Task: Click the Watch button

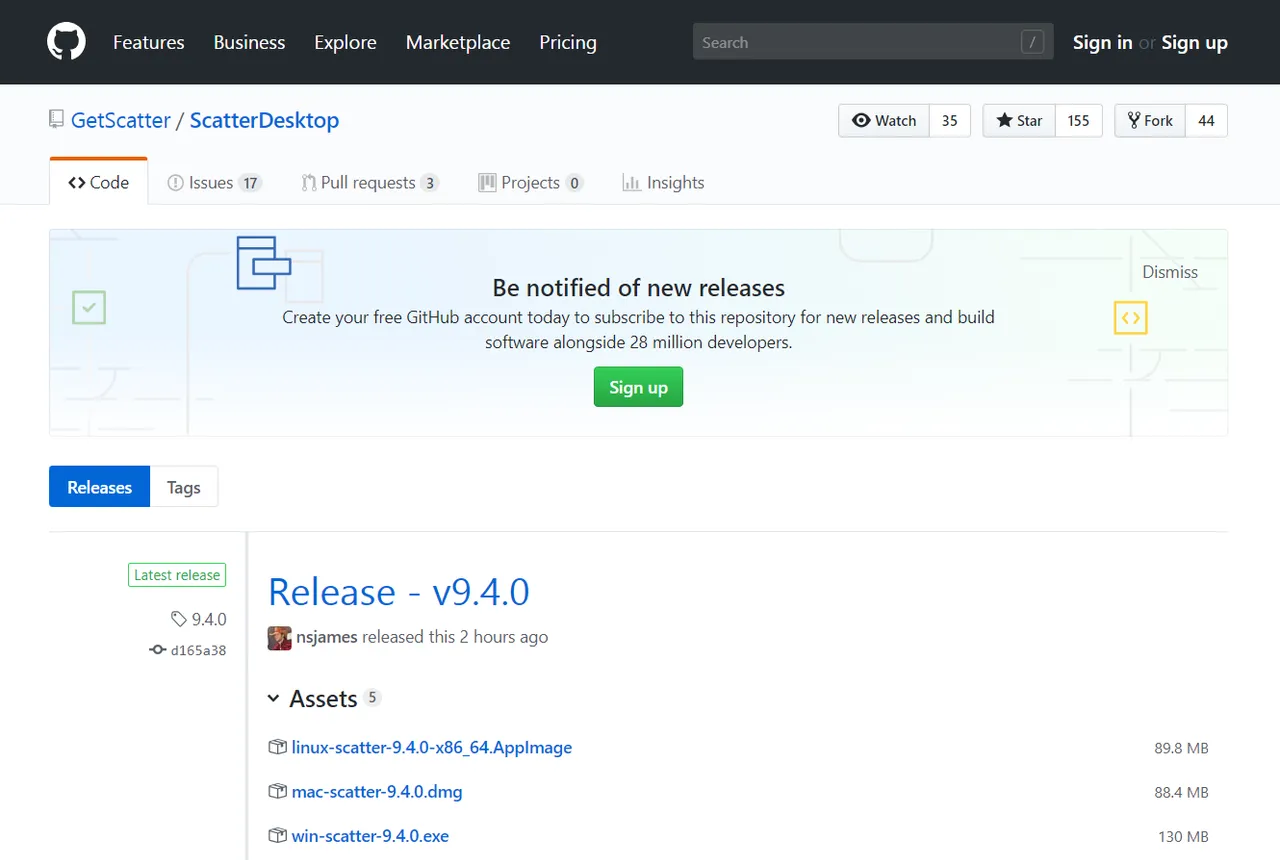Action: pos(884,120)
